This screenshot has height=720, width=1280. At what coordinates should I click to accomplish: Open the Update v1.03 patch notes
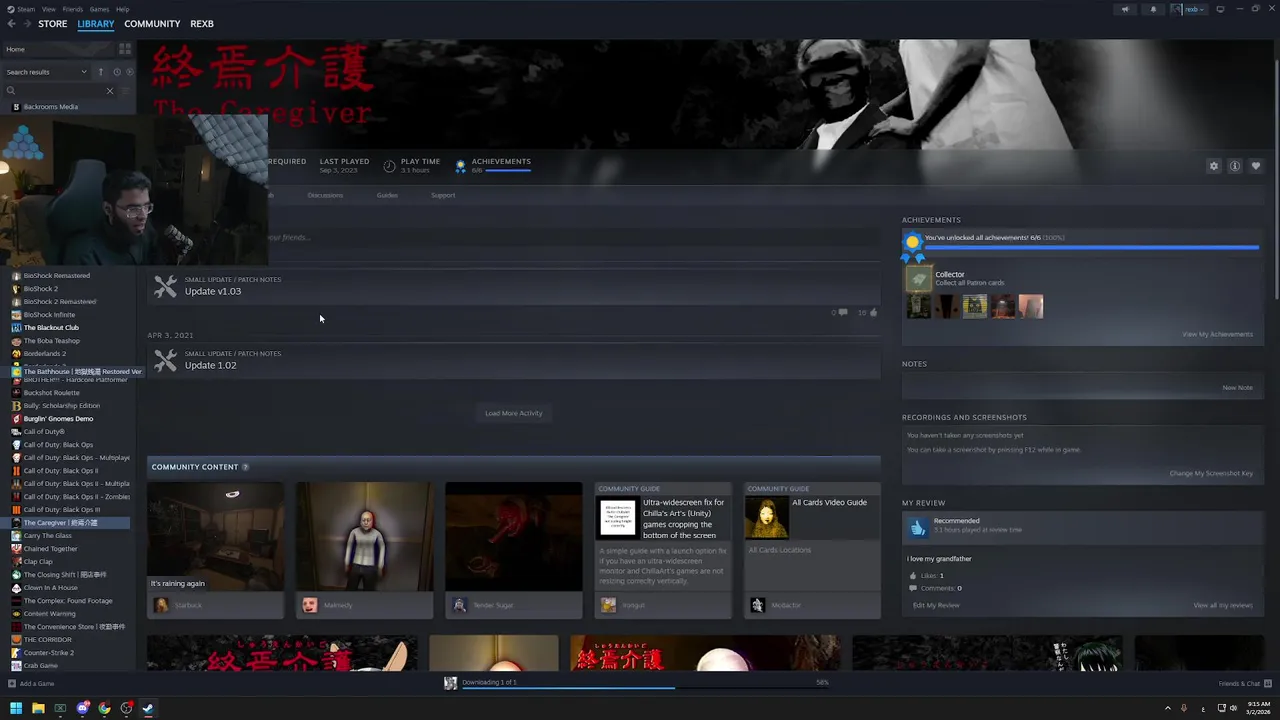(x=213, y=291)
